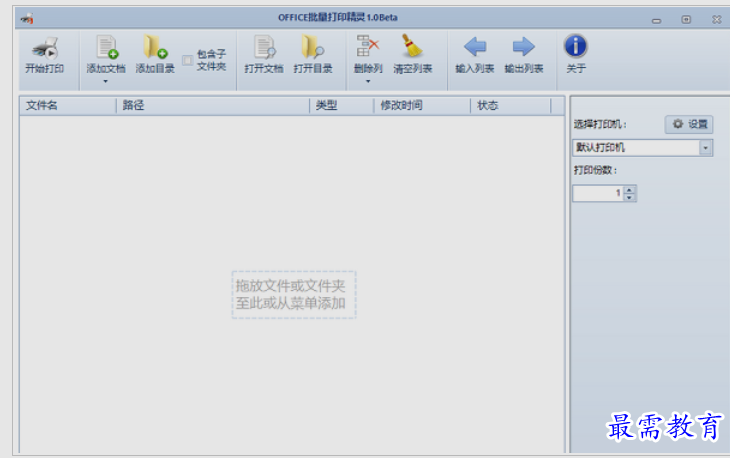Sort by 文件名 column header
This screenshot has width=730, height=458.
[68, 106]
